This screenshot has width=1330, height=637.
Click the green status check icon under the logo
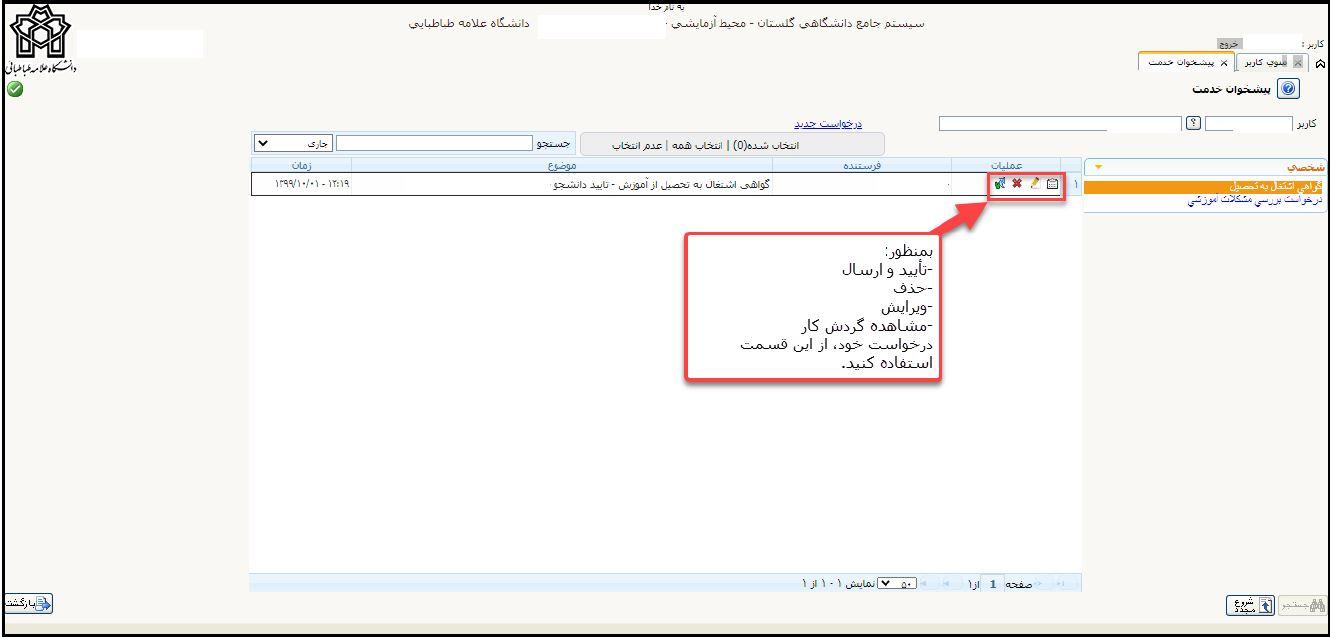point(14,89)
